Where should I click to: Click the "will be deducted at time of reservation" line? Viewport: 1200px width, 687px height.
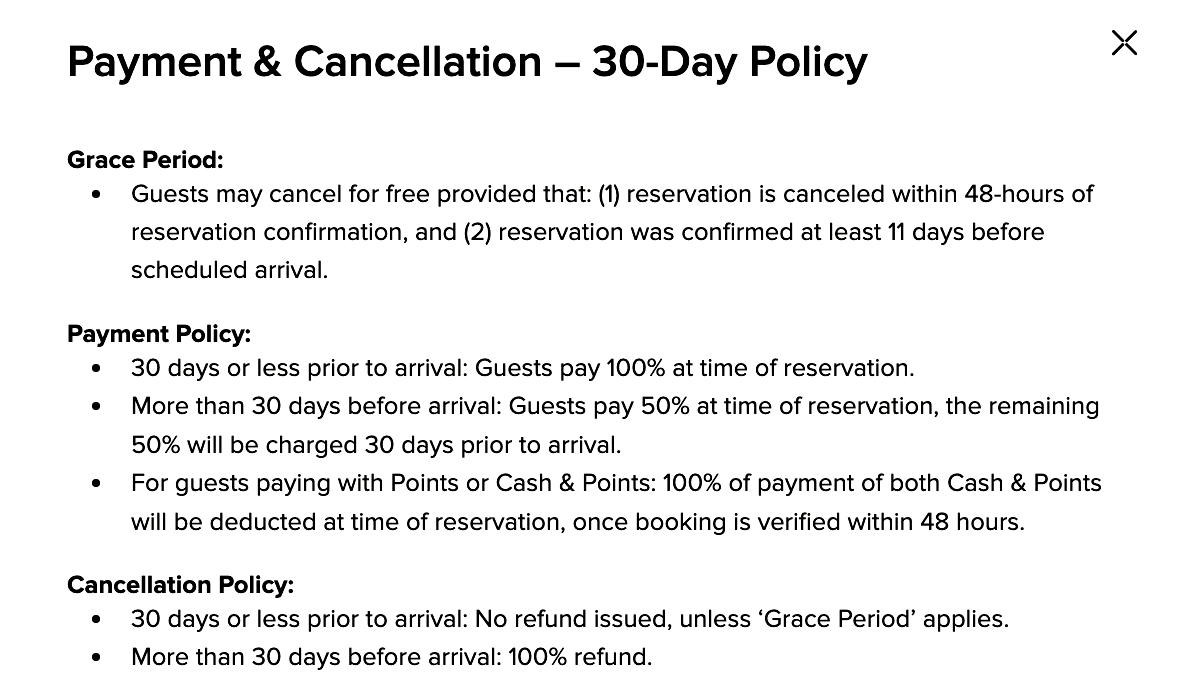click(x=577, y=522)
